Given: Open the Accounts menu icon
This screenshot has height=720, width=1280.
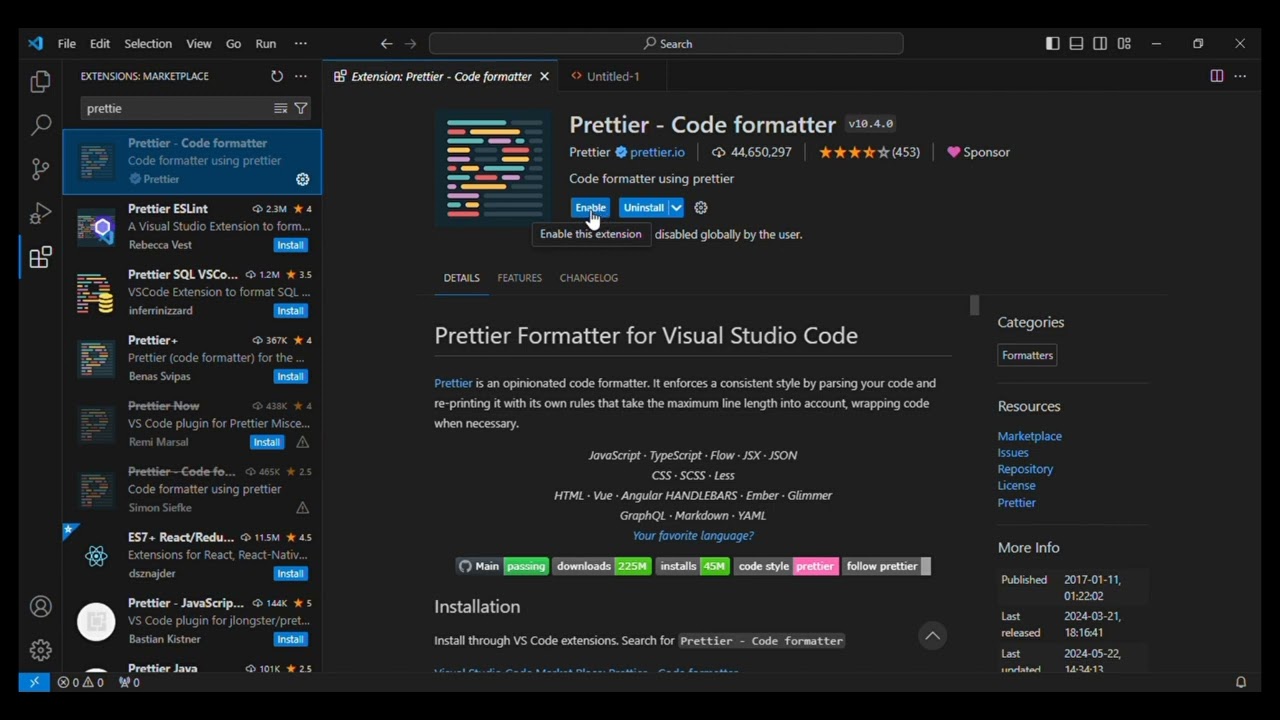Looking at the screenshot, I should point(40,607).
